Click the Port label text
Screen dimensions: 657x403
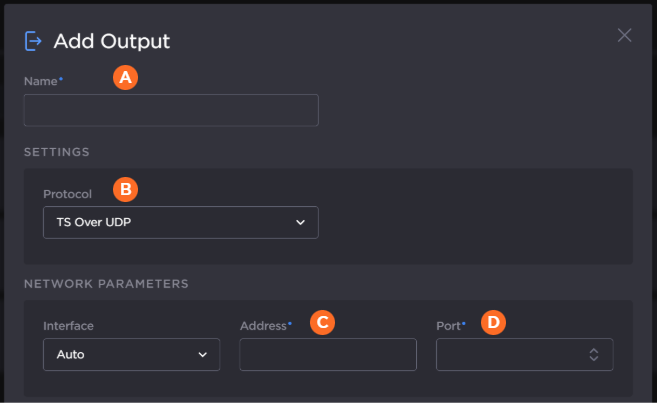click(450, 326)
